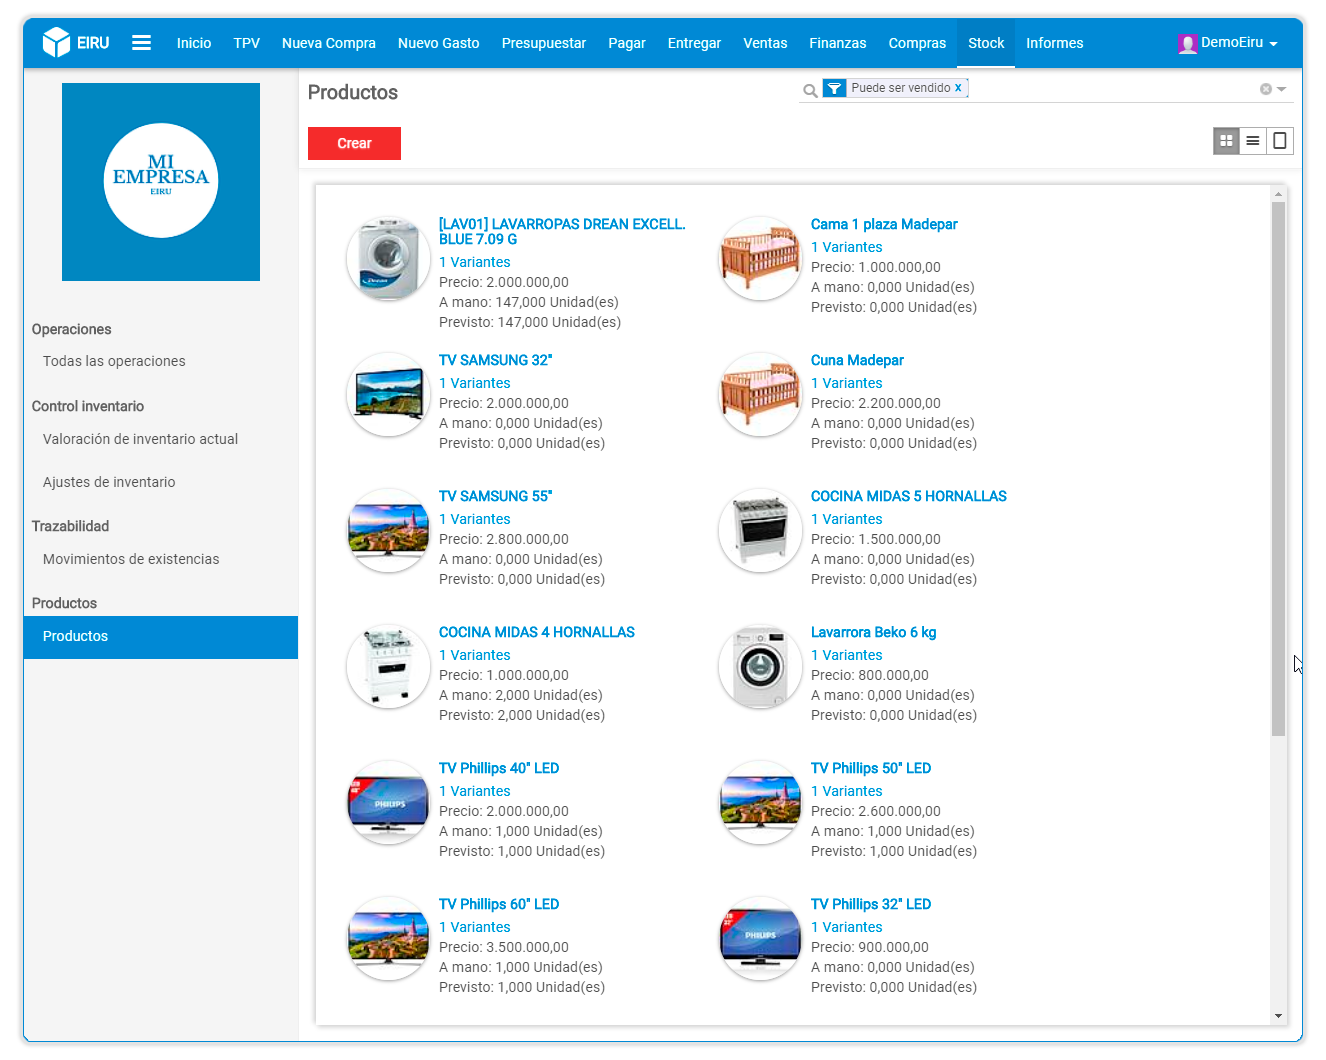This screenshot has width=1326, height=1060.
Task: Open TV SAMSUNG 55" product title
Action: pyautogui.click(x=495, y=496)
